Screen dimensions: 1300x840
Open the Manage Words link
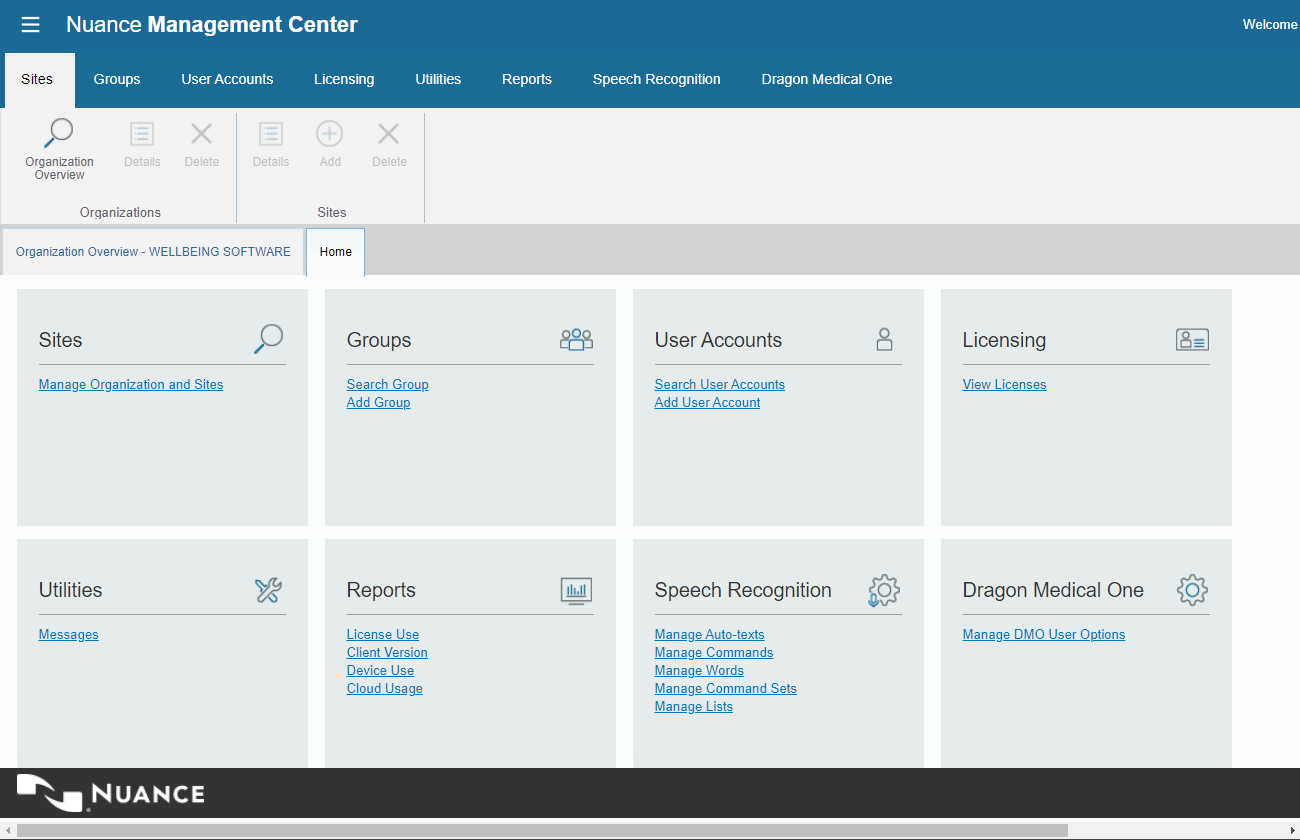click(699, 671)
